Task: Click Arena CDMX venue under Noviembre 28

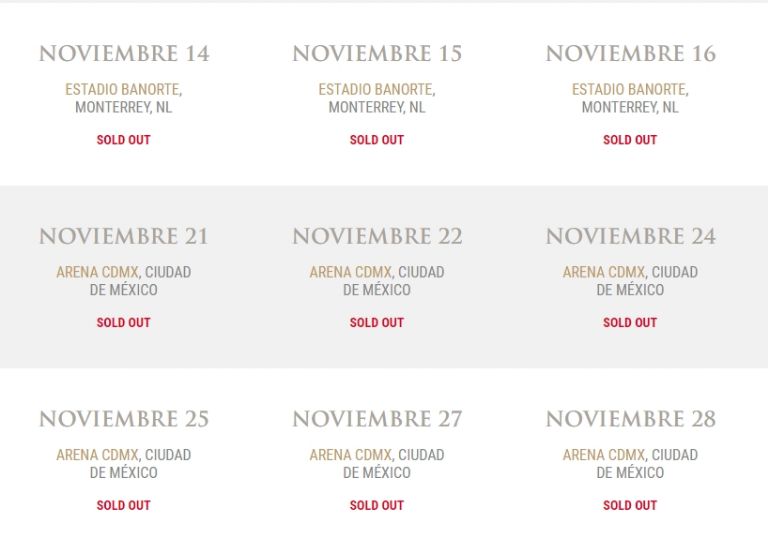Action: (x=605, y=455)
